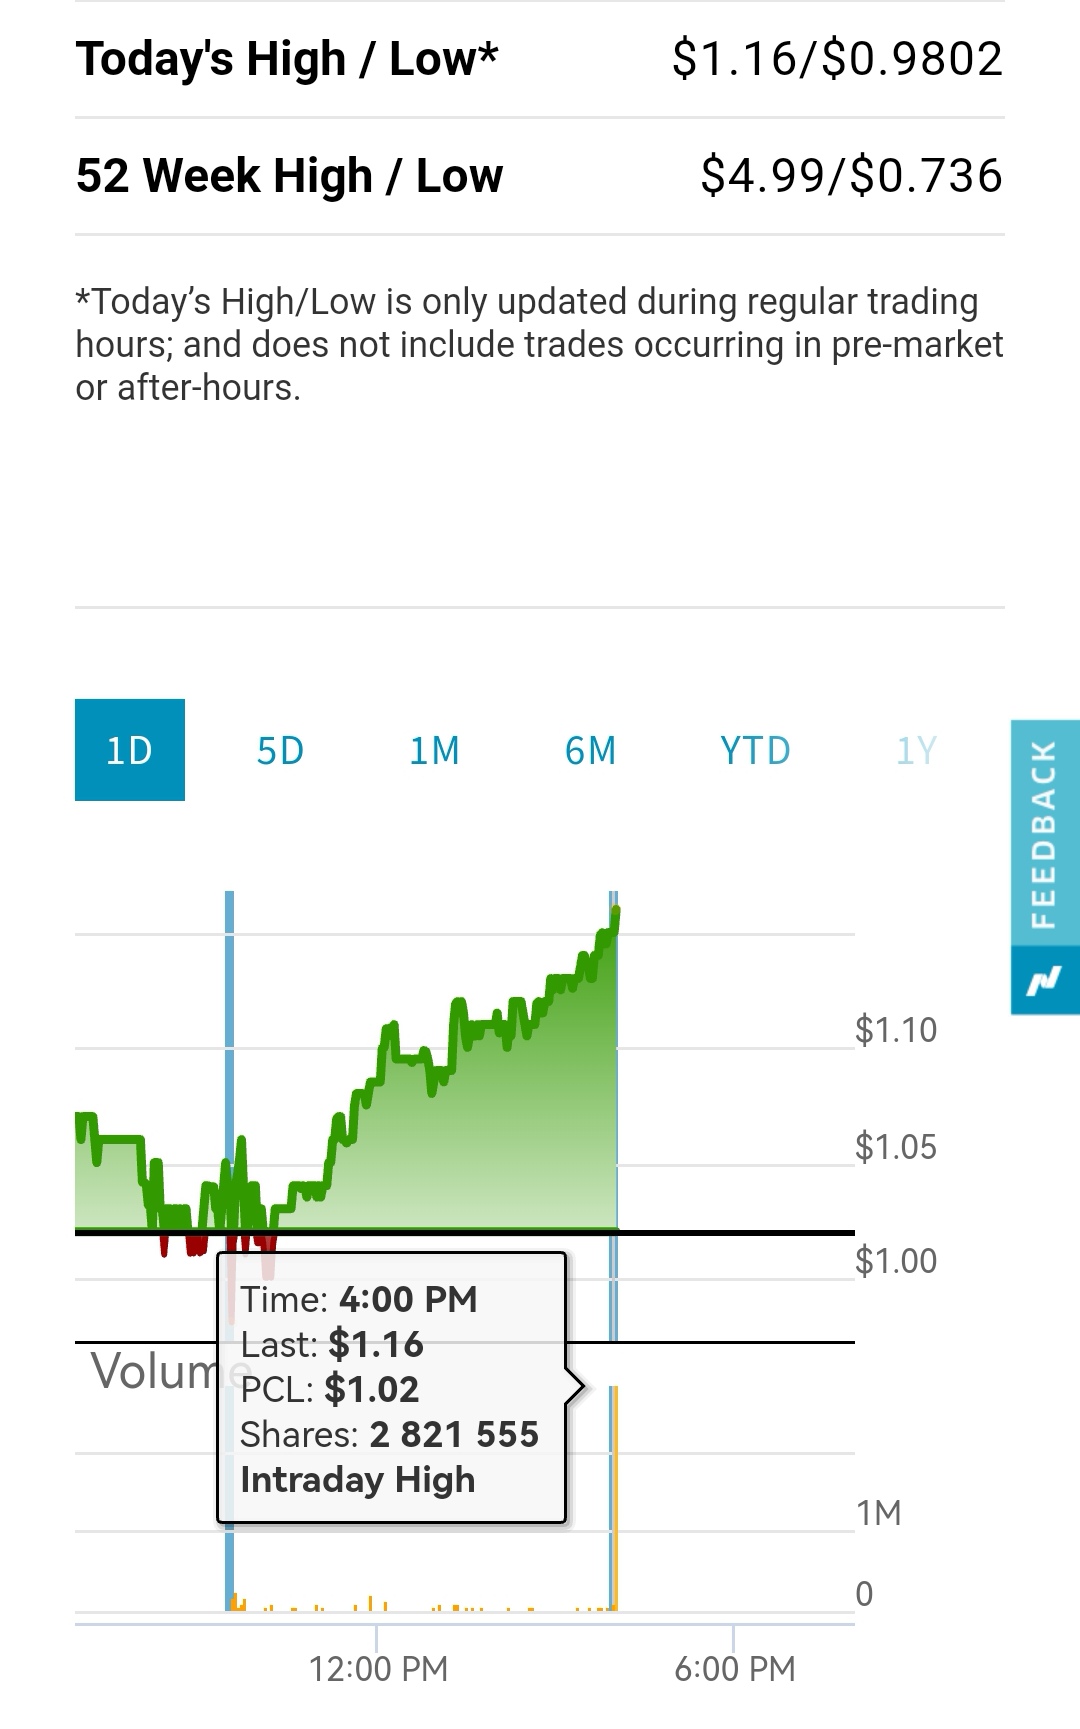Select the 1D chart range tab
Screen dimensions: 1080x1729
129,750
